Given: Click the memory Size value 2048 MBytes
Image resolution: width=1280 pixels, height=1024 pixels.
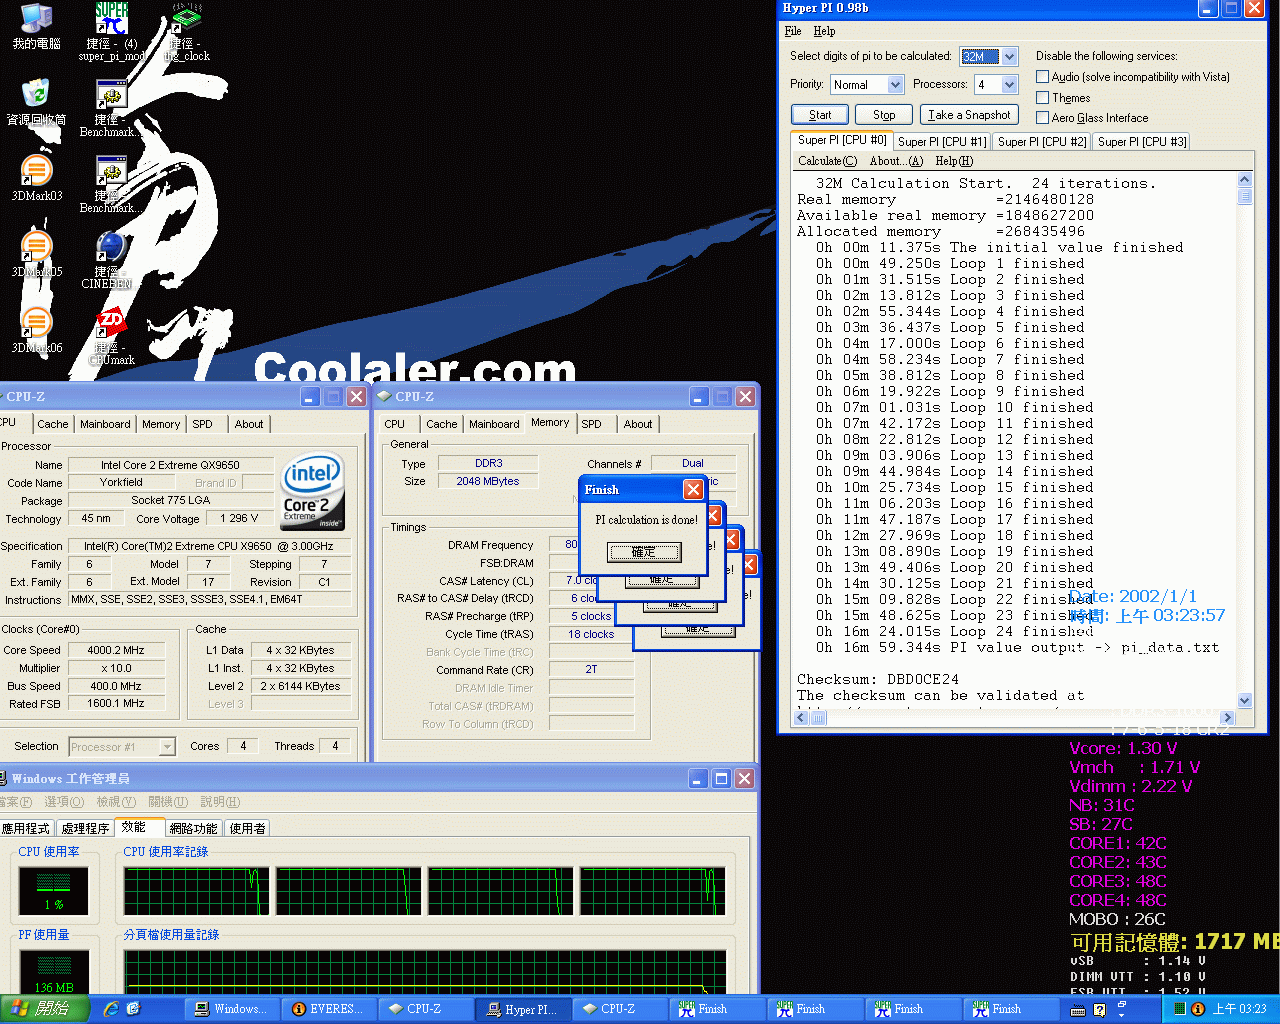Looking at the screenshot, I should point(488,481).
